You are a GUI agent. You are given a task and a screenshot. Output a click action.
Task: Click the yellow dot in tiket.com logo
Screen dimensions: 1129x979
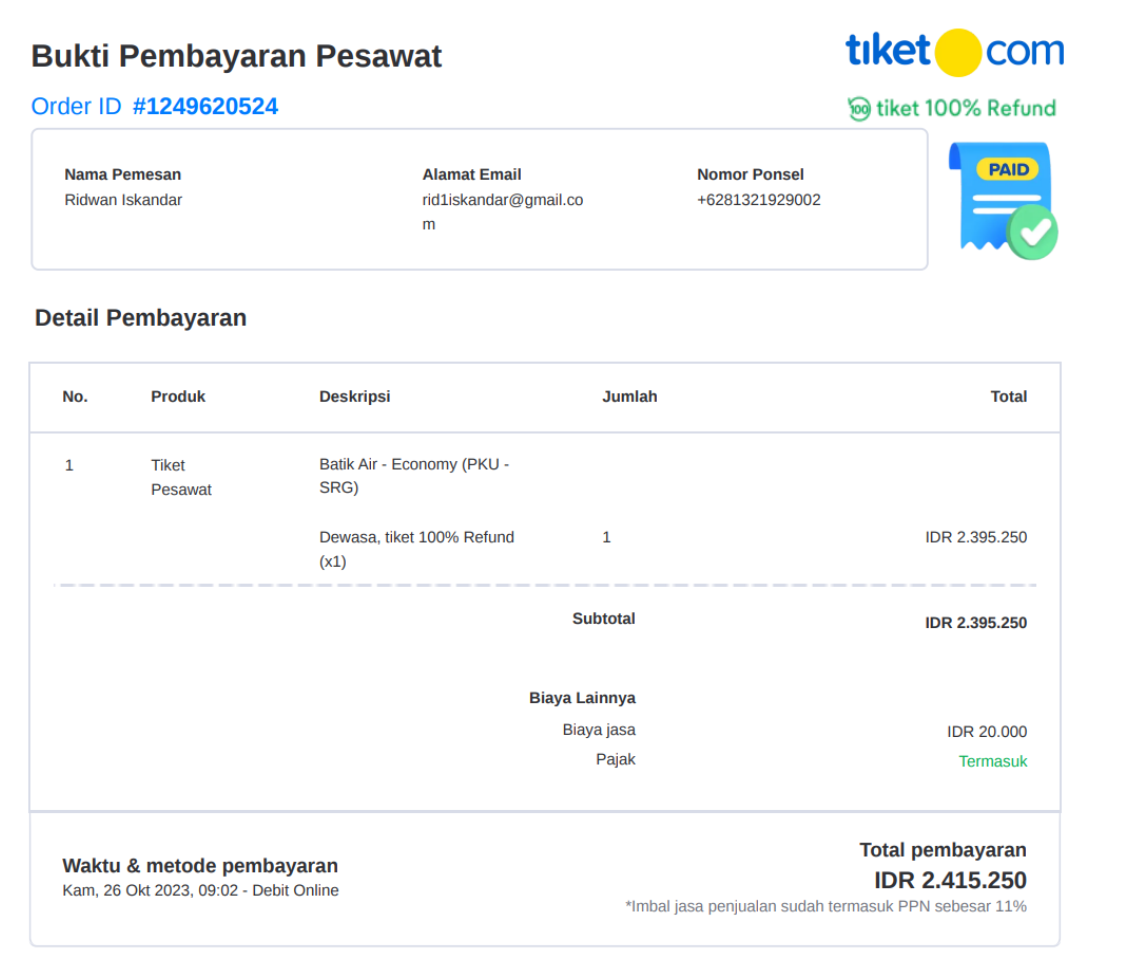pyautogui.click(x=958, y=53)
